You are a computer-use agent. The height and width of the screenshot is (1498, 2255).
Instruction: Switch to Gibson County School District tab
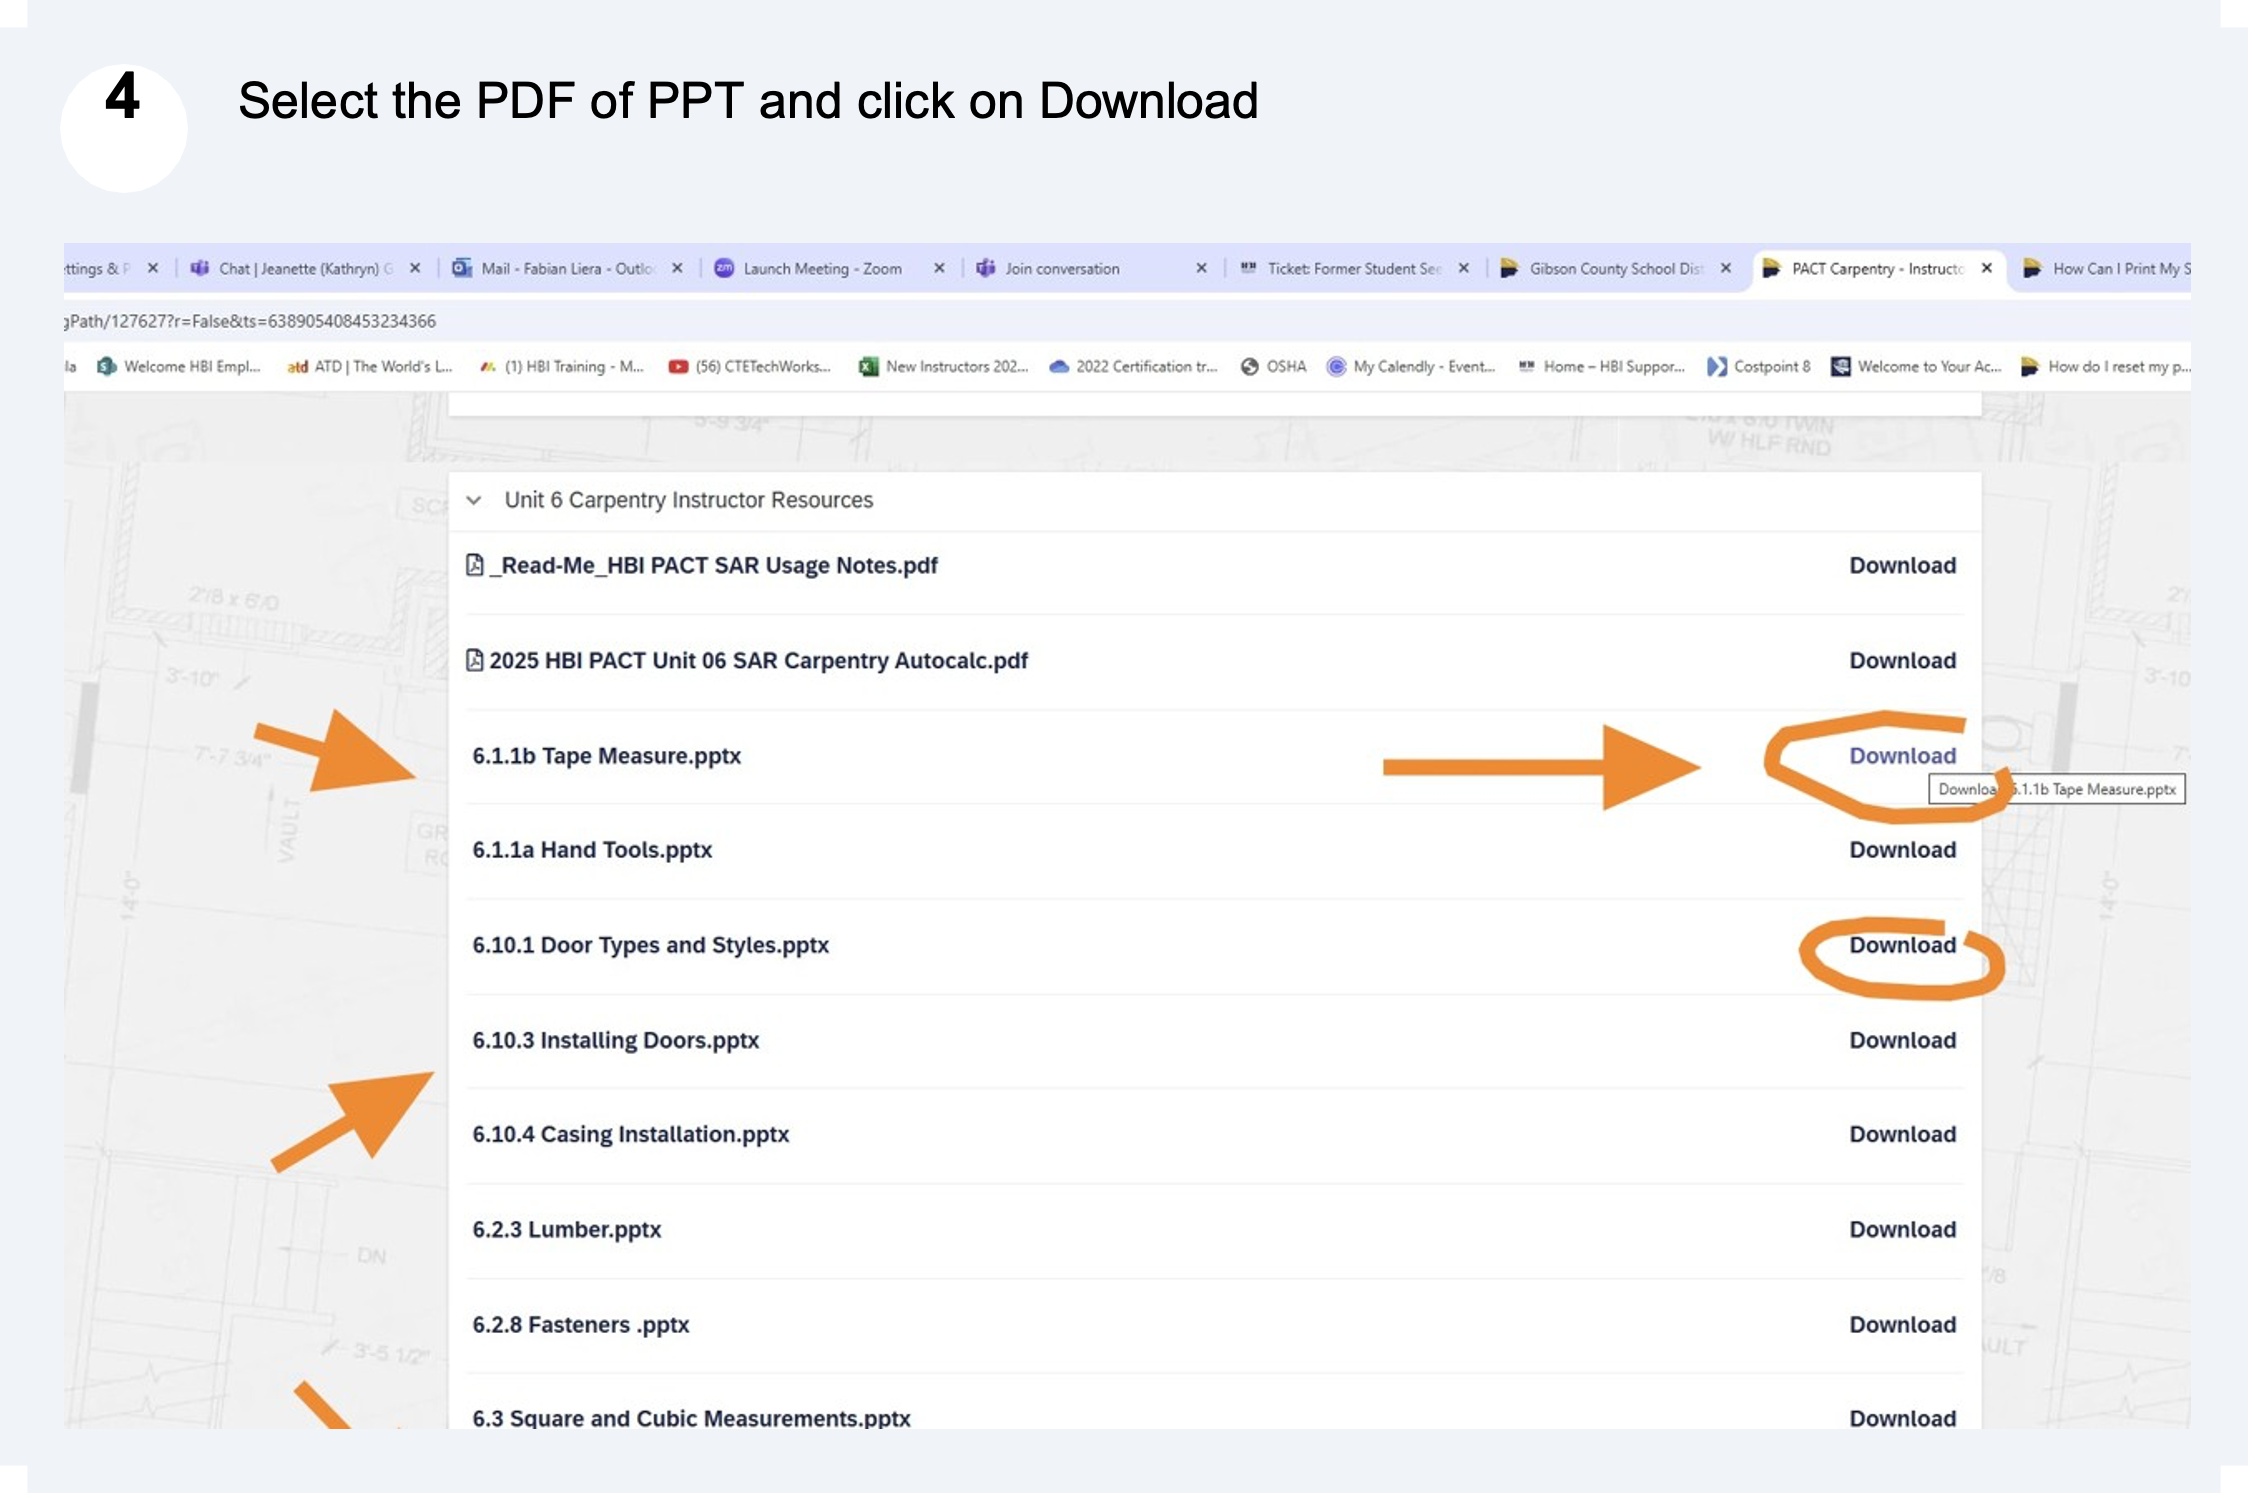coord(1613,269)
